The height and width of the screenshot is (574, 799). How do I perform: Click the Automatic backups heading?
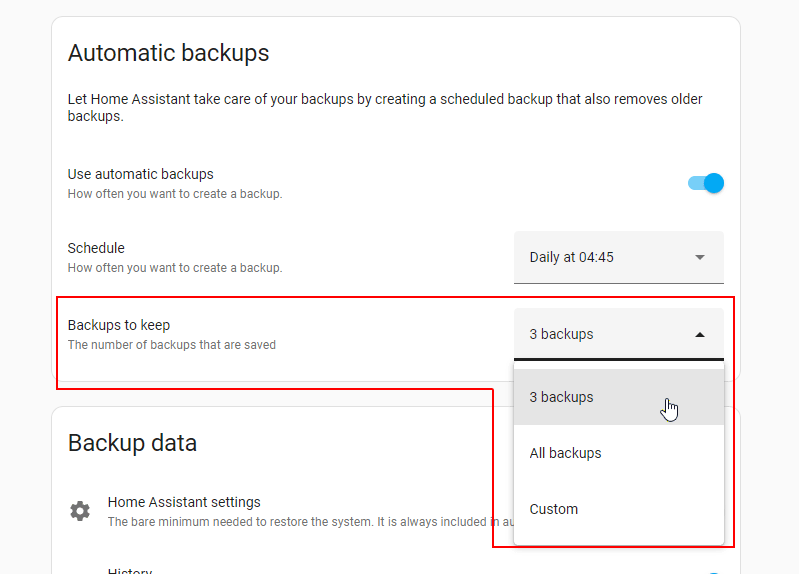(168, 53)
